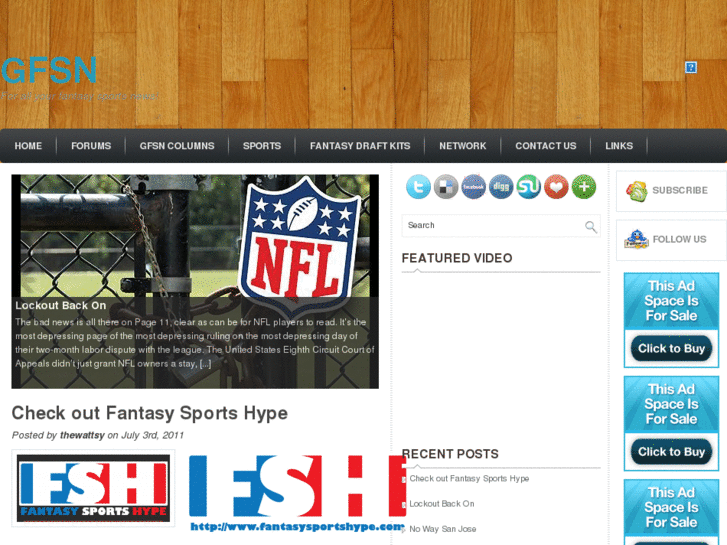Open the Lockout Back On slider headline
Image resolution: width=727 pixels, height=545 pixels.
(61, 306)
